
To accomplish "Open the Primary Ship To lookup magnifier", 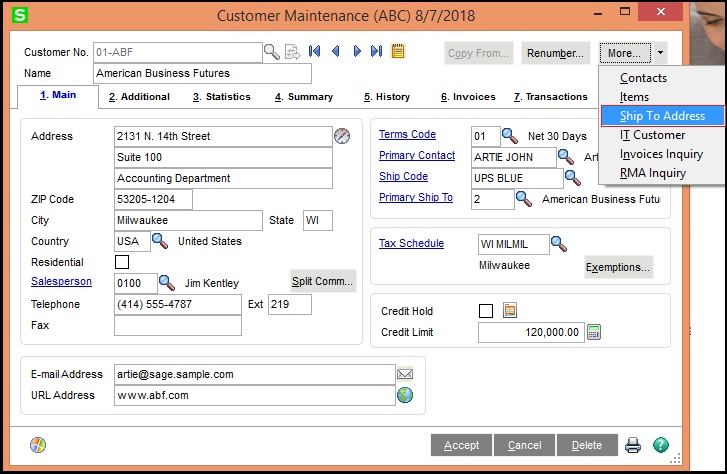I will (x=524, y=199).
